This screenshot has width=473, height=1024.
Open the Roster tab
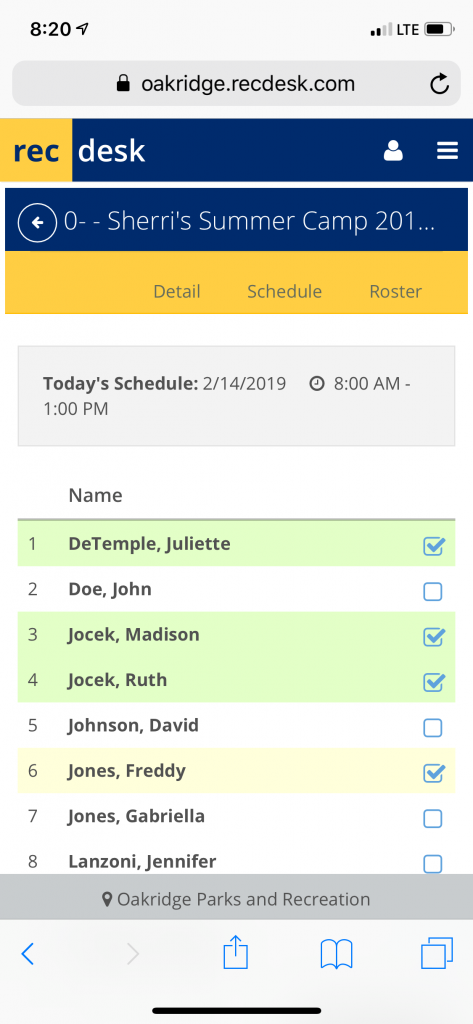pyautogui.click(x=396, y=291)
